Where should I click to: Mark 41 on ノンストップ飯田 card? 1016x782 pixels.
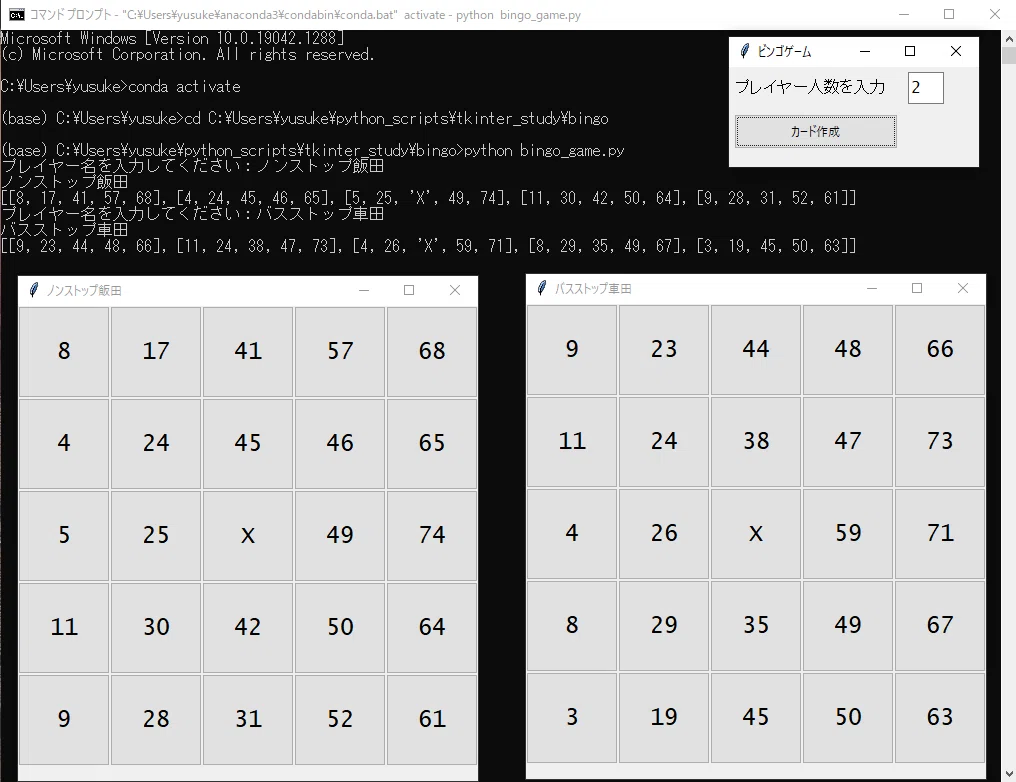[248, 351]
